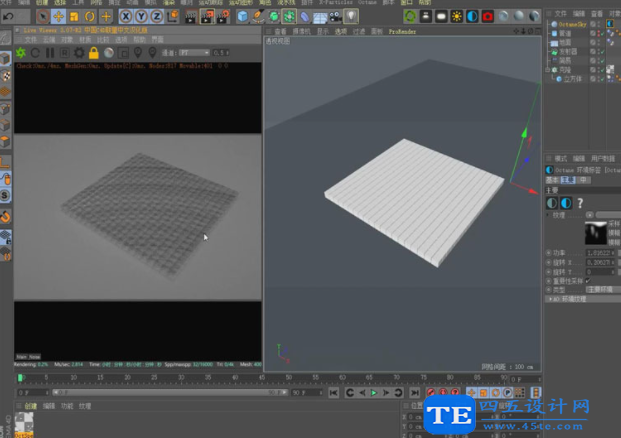Open 模式 menu in attributes panel
The height and width of the screenshot is (438, 621).
560,158
